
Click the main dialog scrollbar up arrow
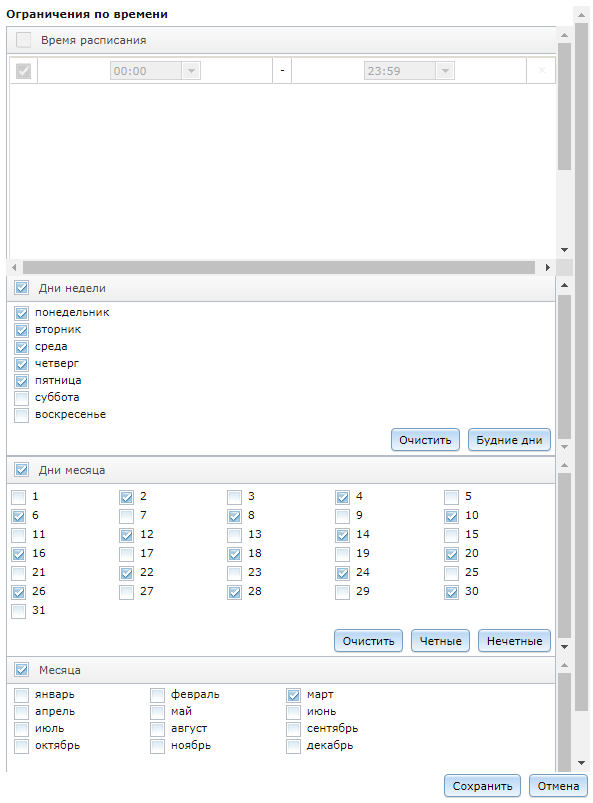[x=581, y=15]
